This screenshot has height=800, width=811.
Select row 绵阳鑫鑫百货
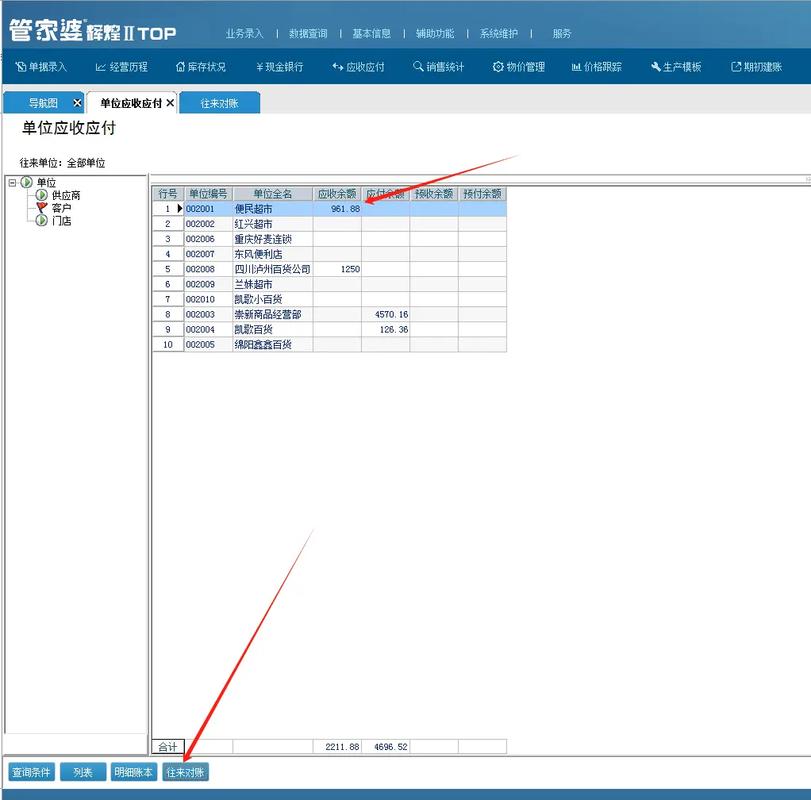pos(329,344)
